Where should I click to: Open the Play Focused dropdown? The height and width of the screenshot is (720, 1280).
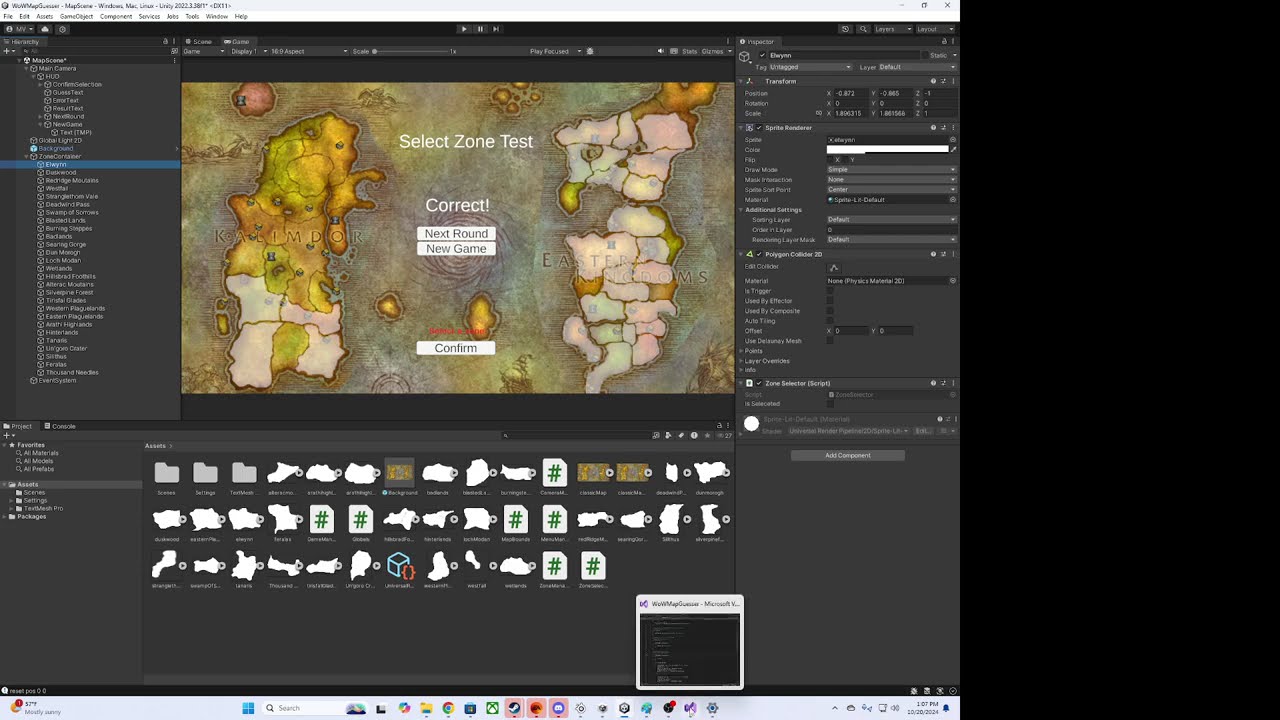pyautogui.click(x=553, y=51)
